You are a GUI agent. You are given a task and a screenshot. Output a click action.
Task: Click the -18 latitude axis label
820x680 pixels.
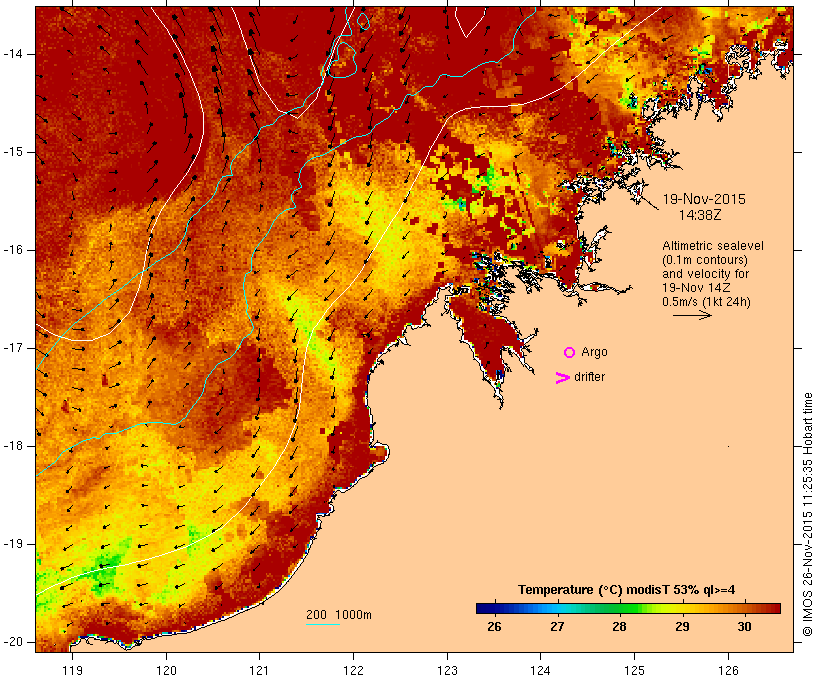click(12, 446)
